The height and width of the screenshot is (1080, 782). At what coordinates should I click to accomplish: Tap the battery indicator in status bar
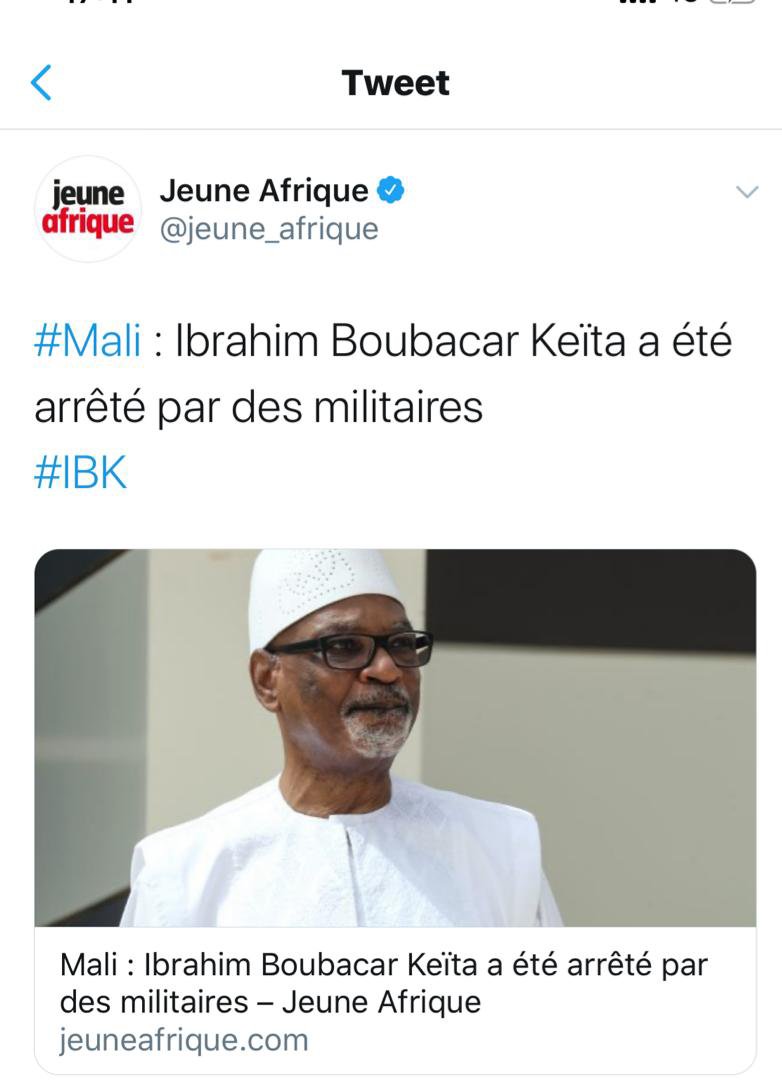click(x=732, y=2)
